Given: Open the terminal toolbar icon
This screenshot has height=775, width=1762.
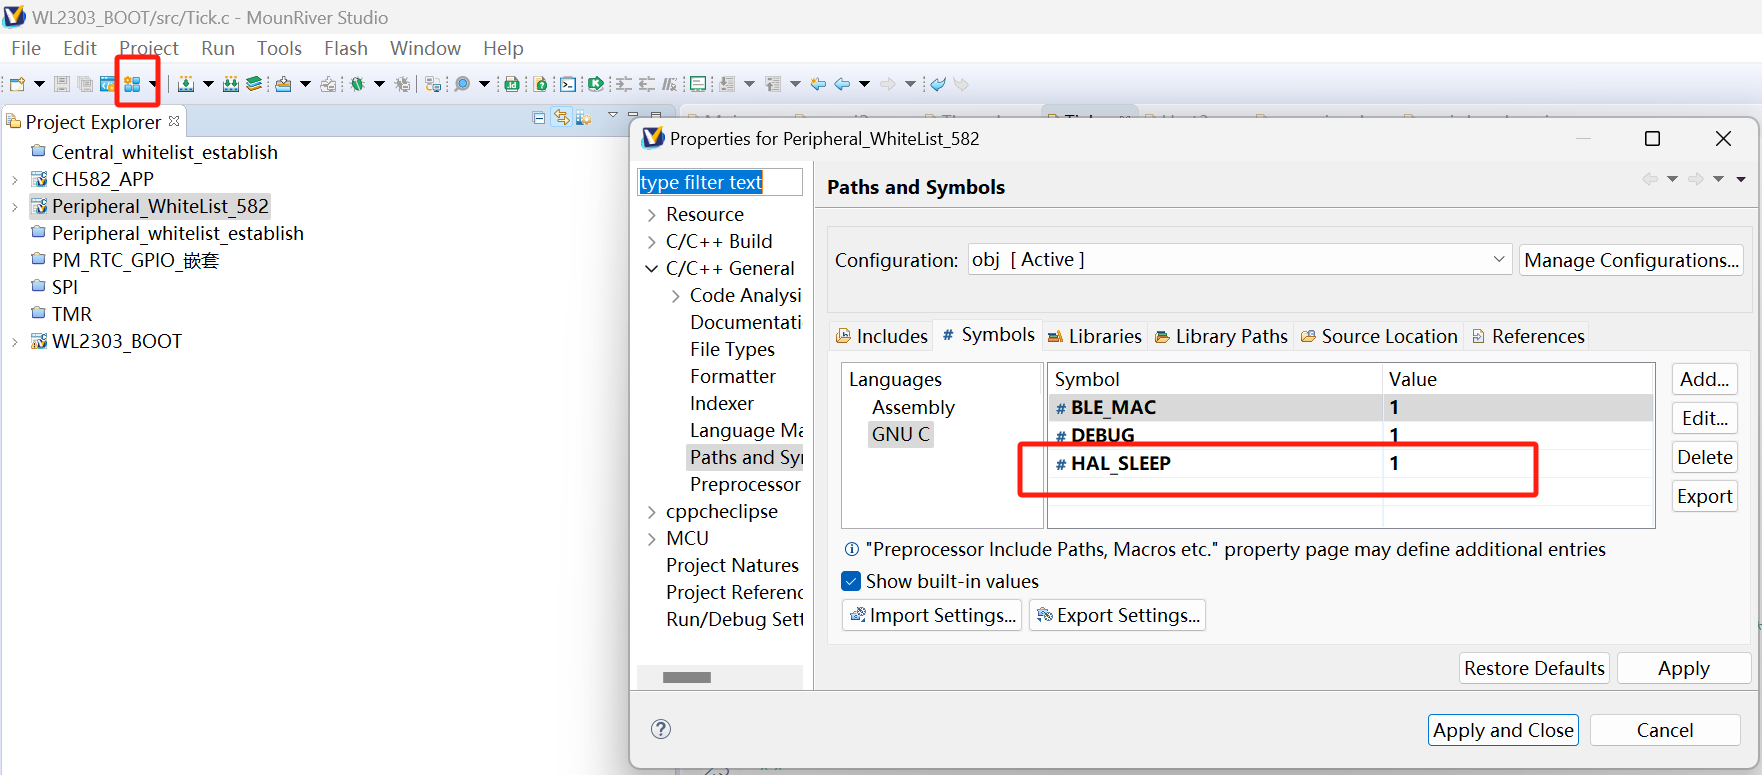Looking at the screenshot, I should [x=567, y=84].
